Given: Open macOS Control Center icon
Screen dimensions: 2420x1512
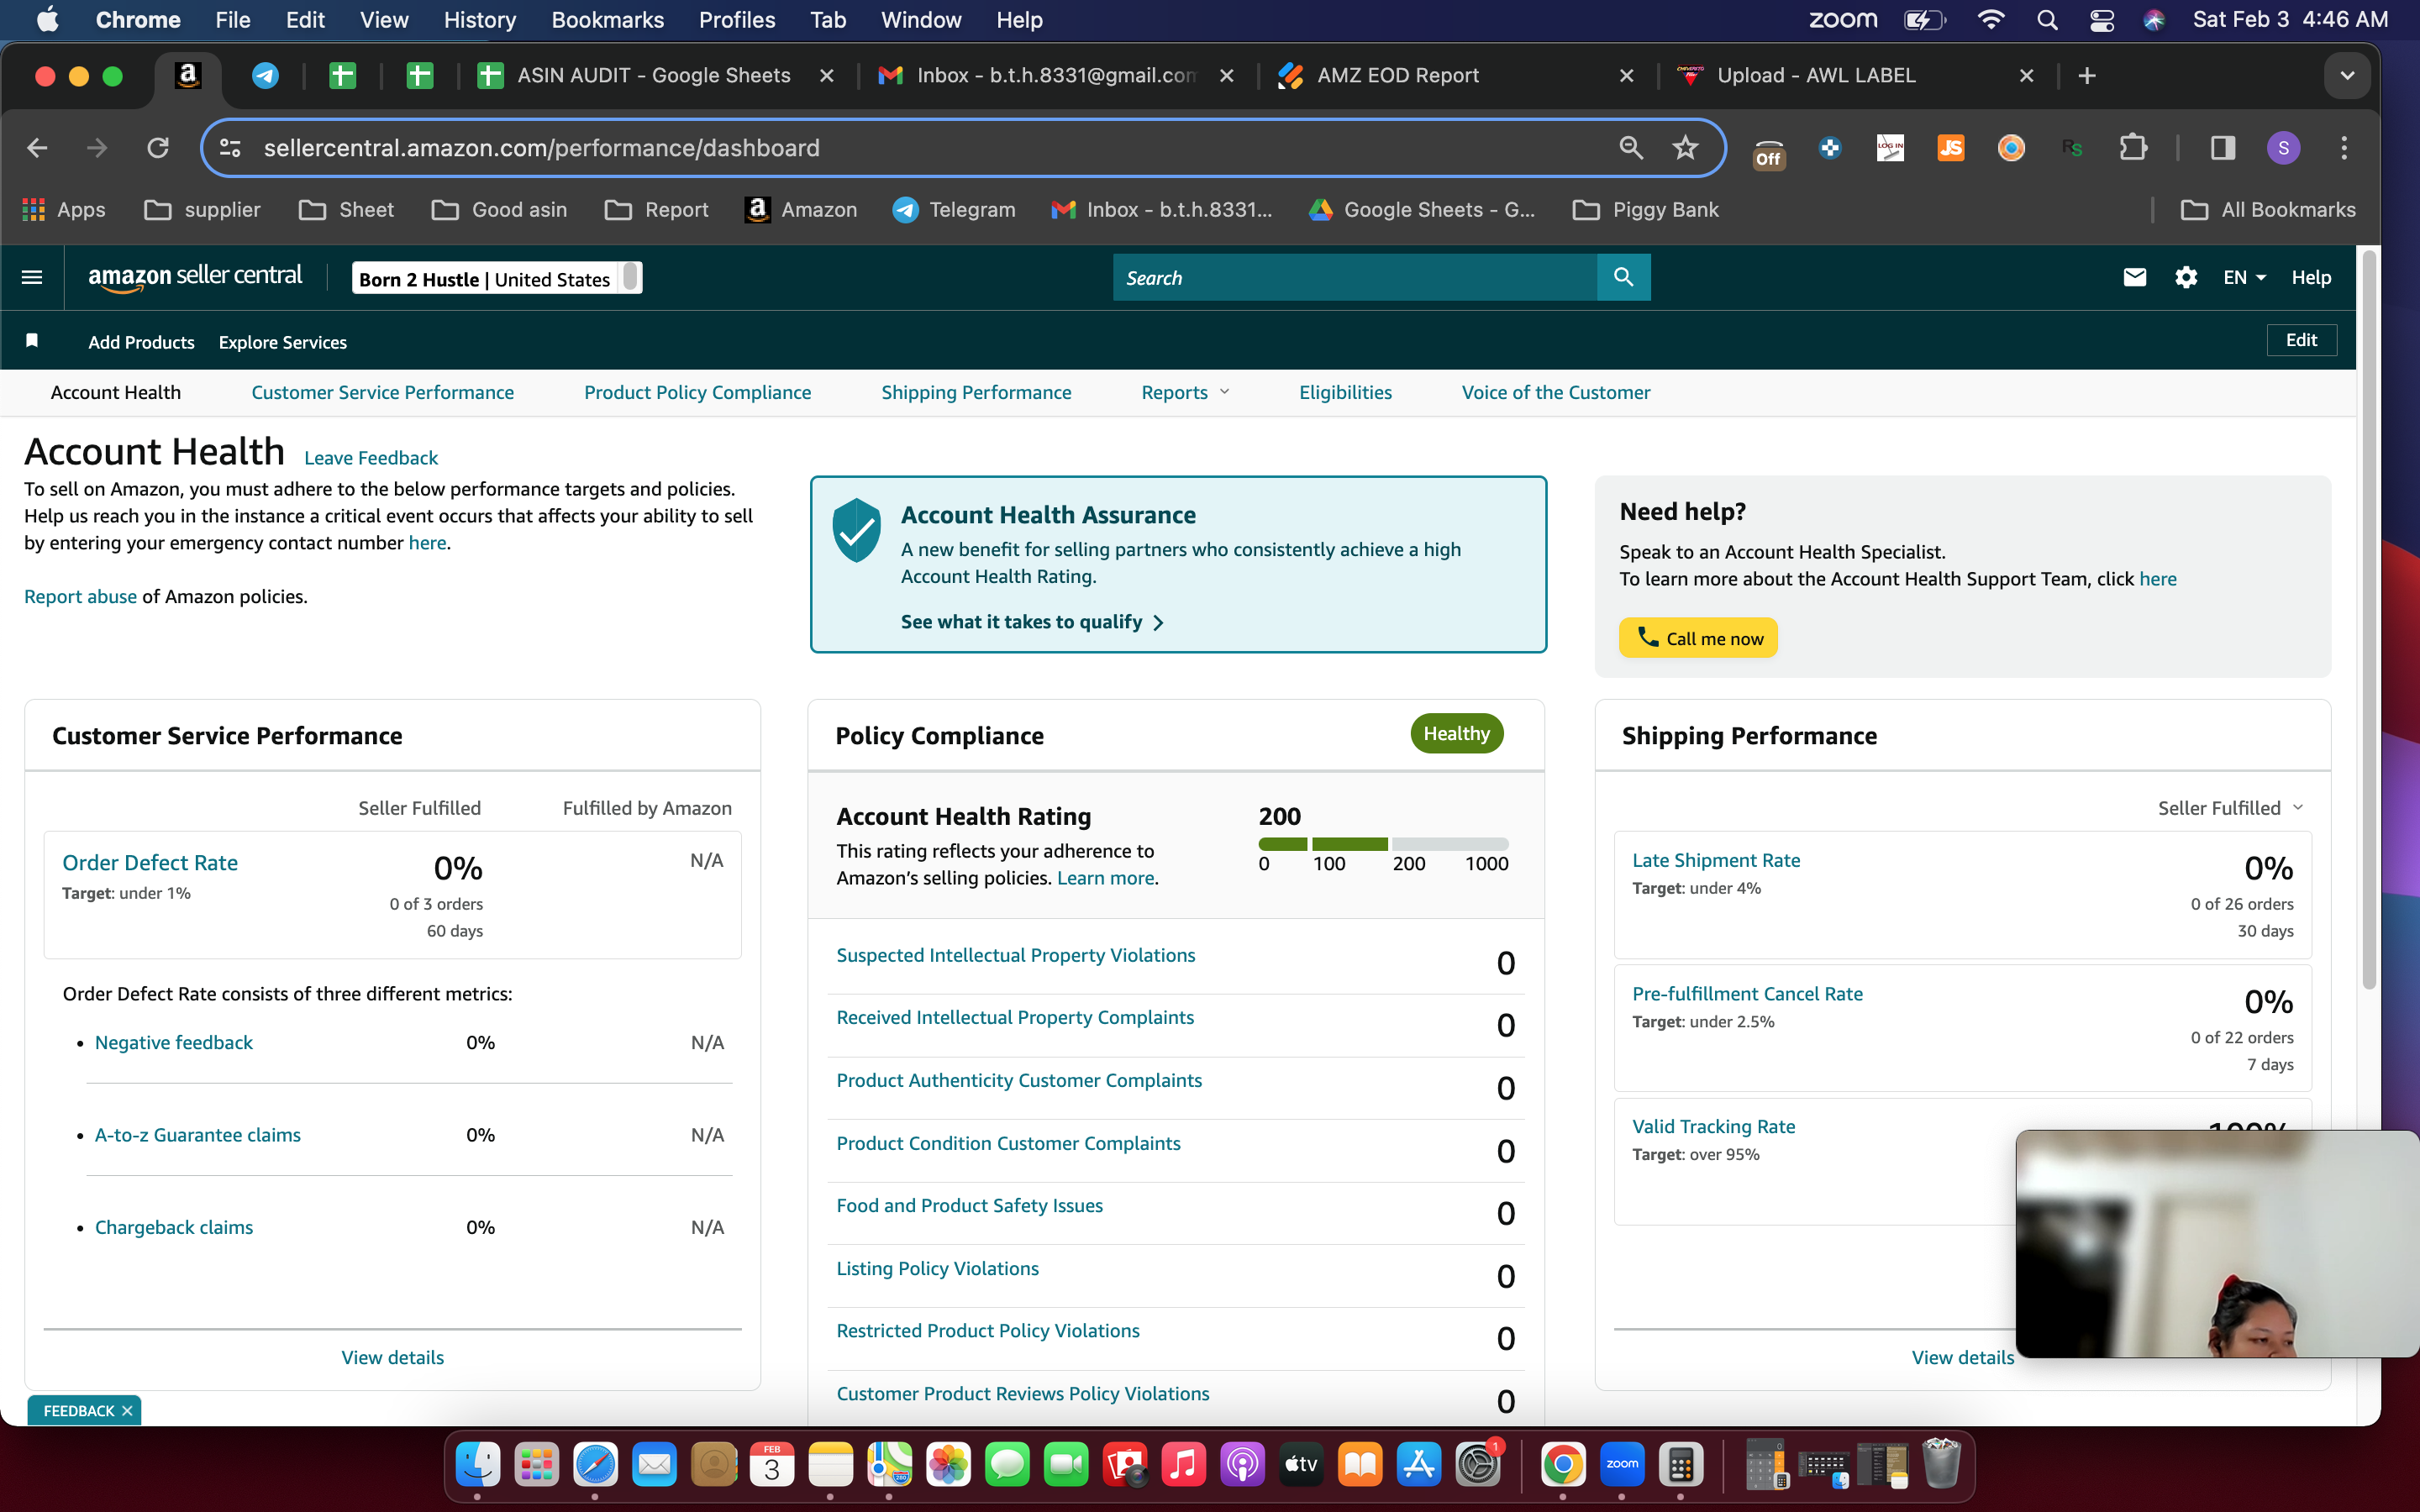Looking at the screenshot, I should click(x=2101, y=20).
